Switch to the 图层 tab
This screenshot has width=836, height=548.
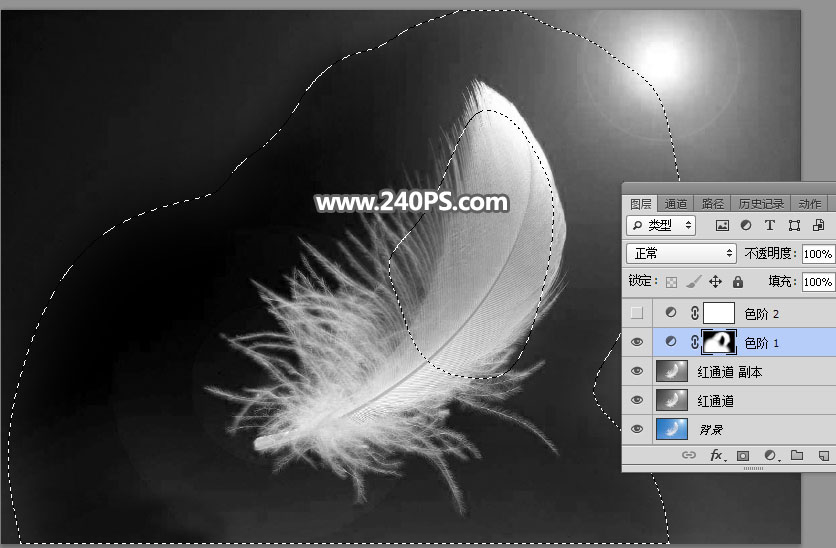pos(640,204)
